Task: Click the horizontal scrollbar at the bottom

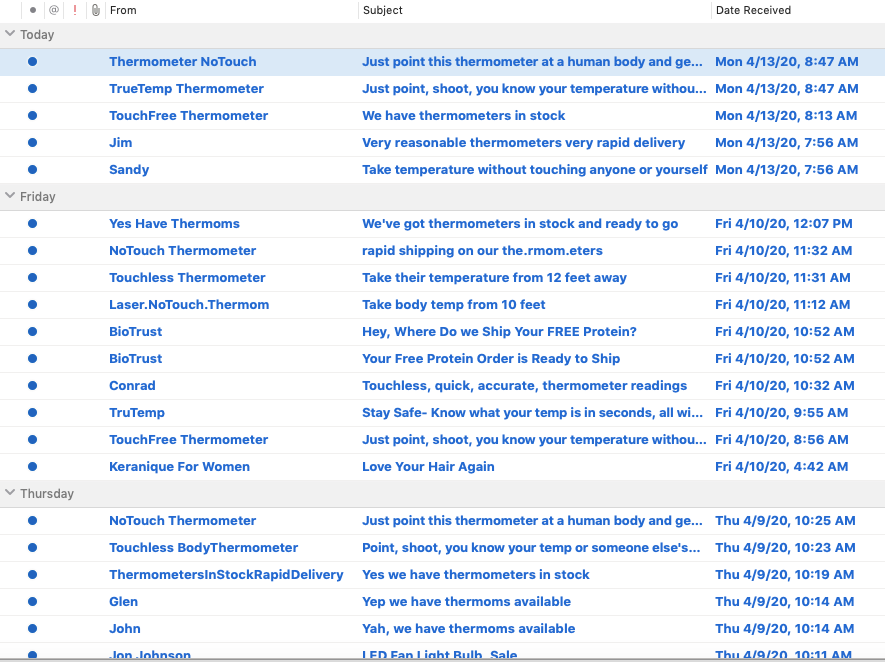Action: (x=440, y=658)
